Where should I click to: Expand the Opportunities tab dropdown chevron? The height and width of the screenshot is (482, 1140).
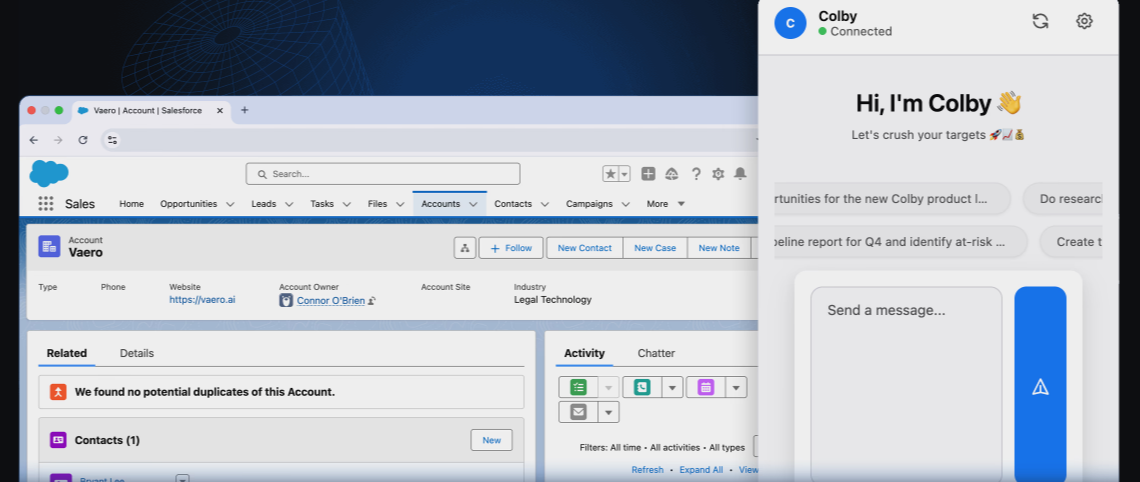[x=230, y=204]
